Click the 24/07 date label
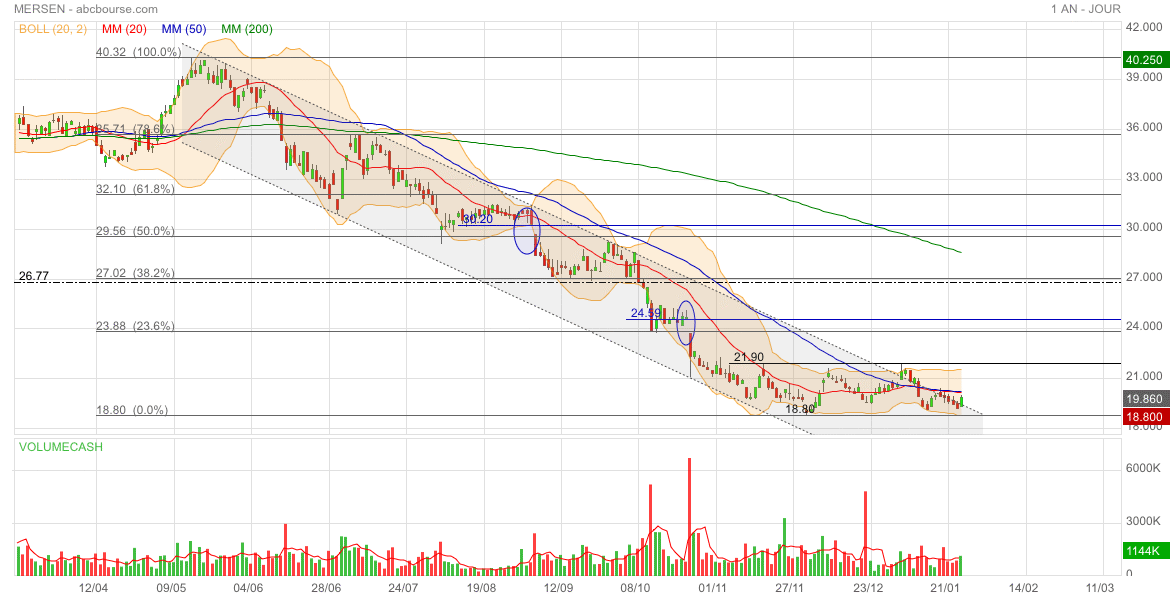 click(x=403, y=588)
